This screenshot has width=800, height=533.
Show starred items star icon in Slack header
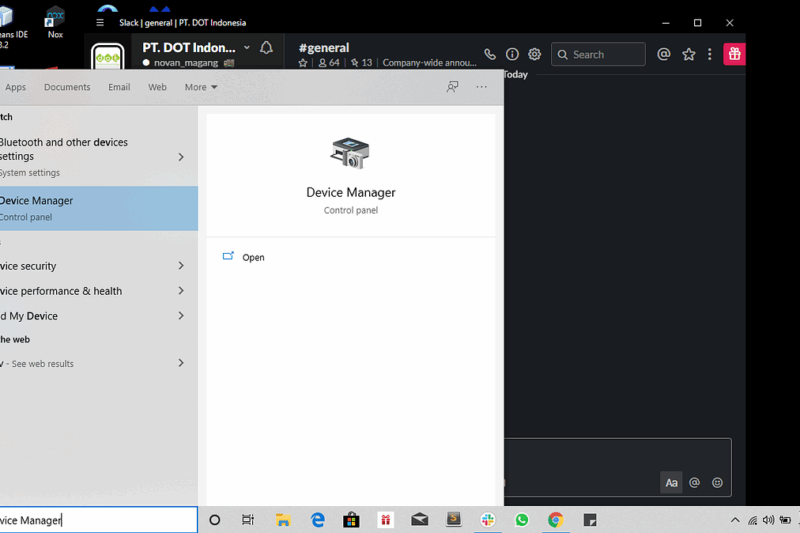point(688,54)
